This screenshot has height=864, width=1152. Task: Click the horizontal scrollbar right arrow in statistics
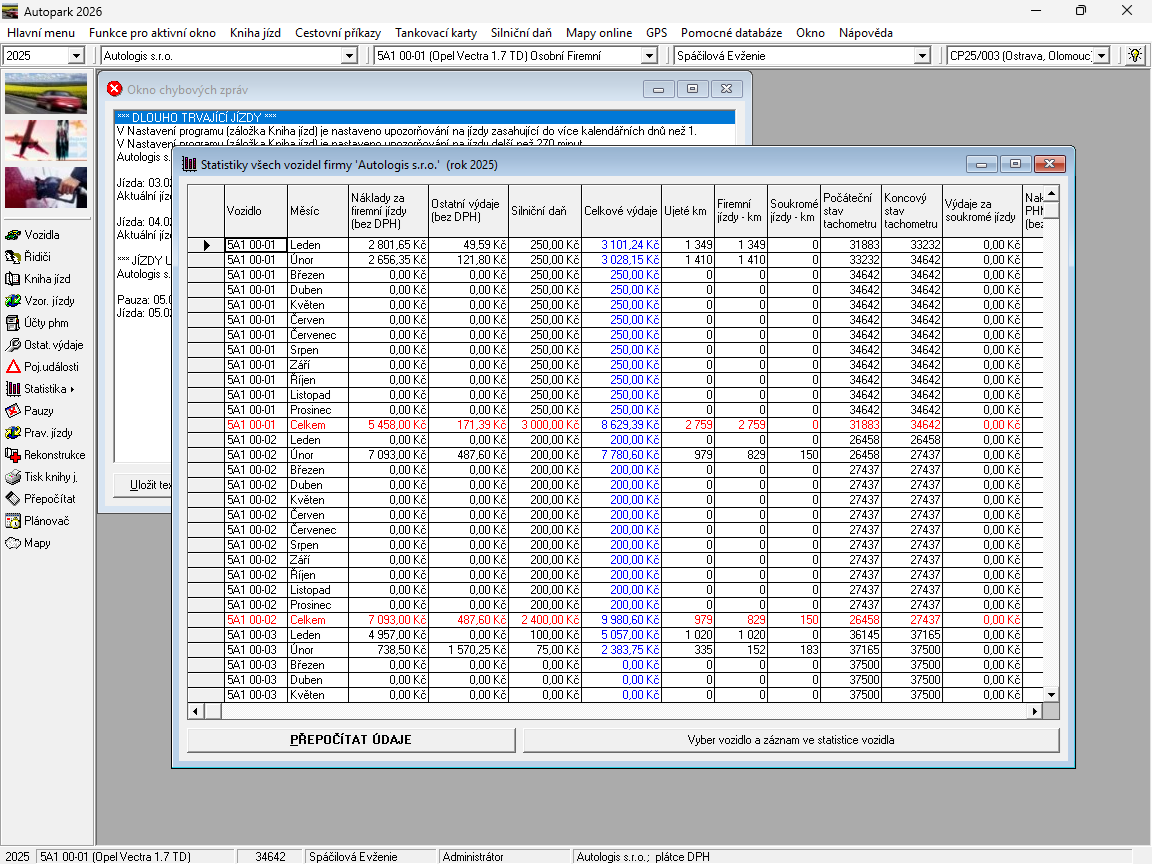(1035, 711)
